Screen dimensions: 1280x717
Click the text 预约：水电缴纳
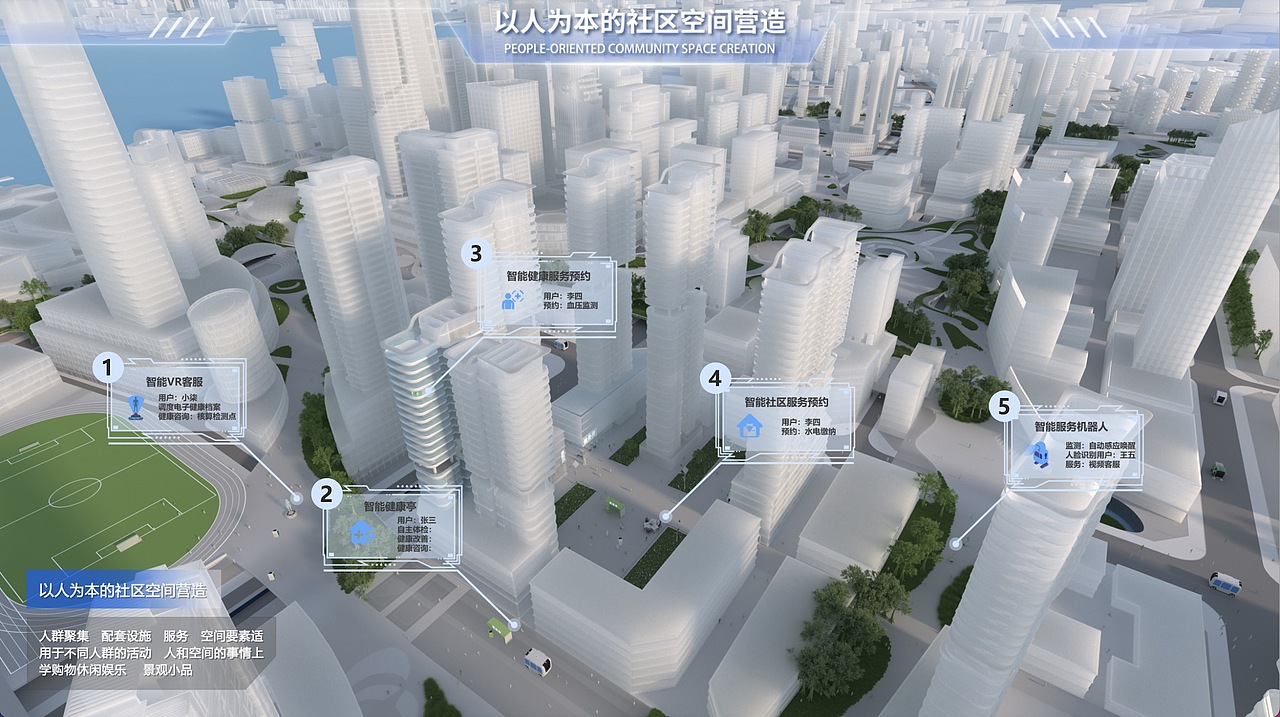808,431
